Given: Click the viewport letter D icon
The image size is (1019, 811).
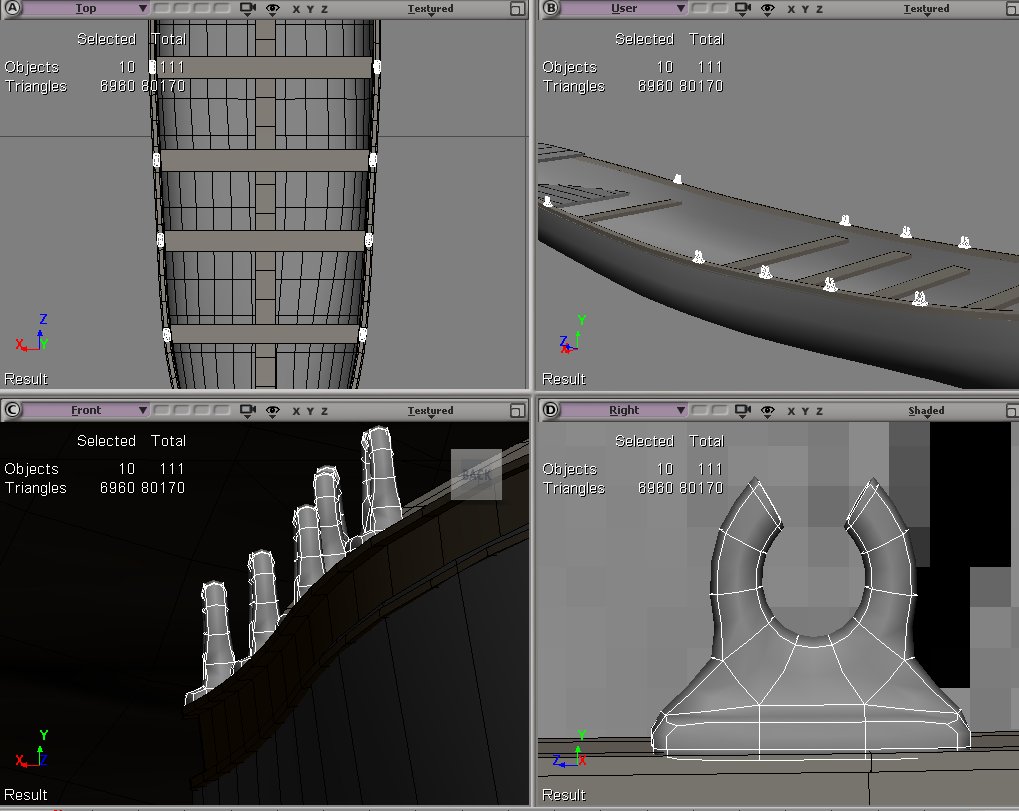Looking at the screenshot, I should 550,410.
